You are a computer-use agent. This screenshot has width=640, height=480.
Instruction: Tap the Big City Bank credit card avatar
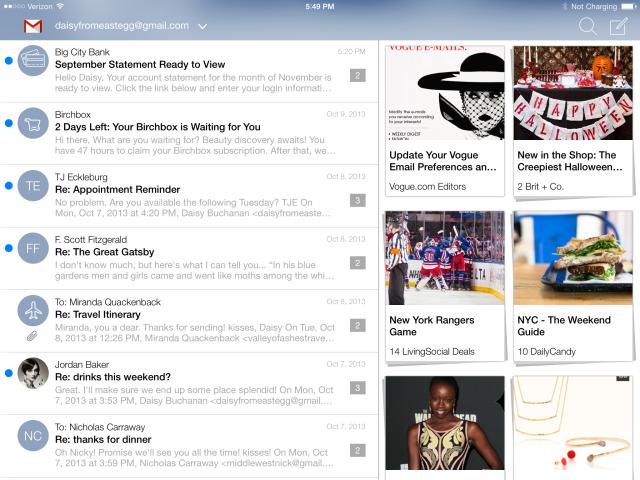33,60
